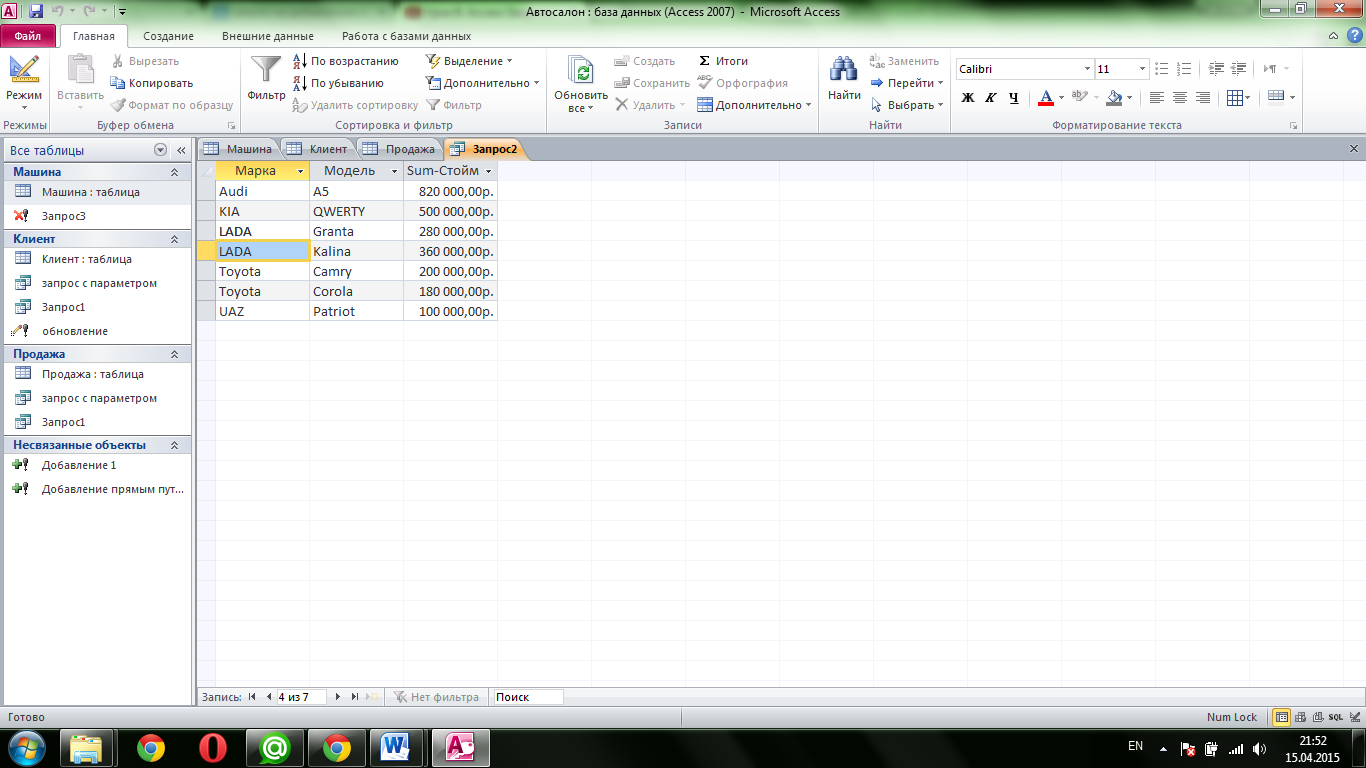Click Нет фильтра indicator
This screenshot has width=1366, height=768.
pyautogui.click(x=437, y=697)
